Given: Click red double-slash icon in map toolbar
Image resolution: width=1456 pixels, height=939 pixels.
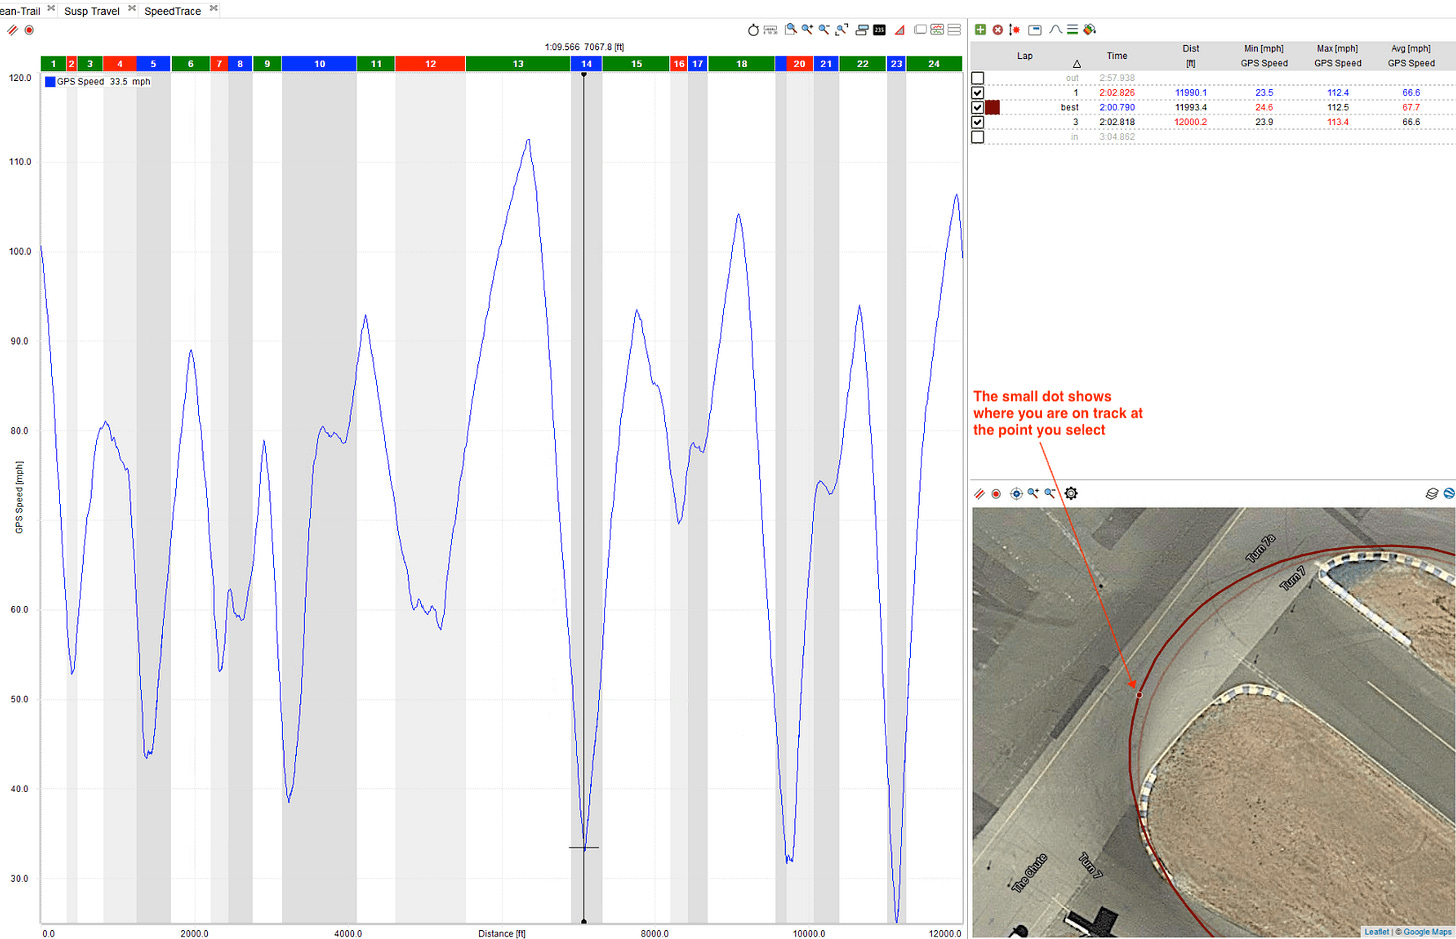Looking at the screenshot, I should [x=980, y=494].
